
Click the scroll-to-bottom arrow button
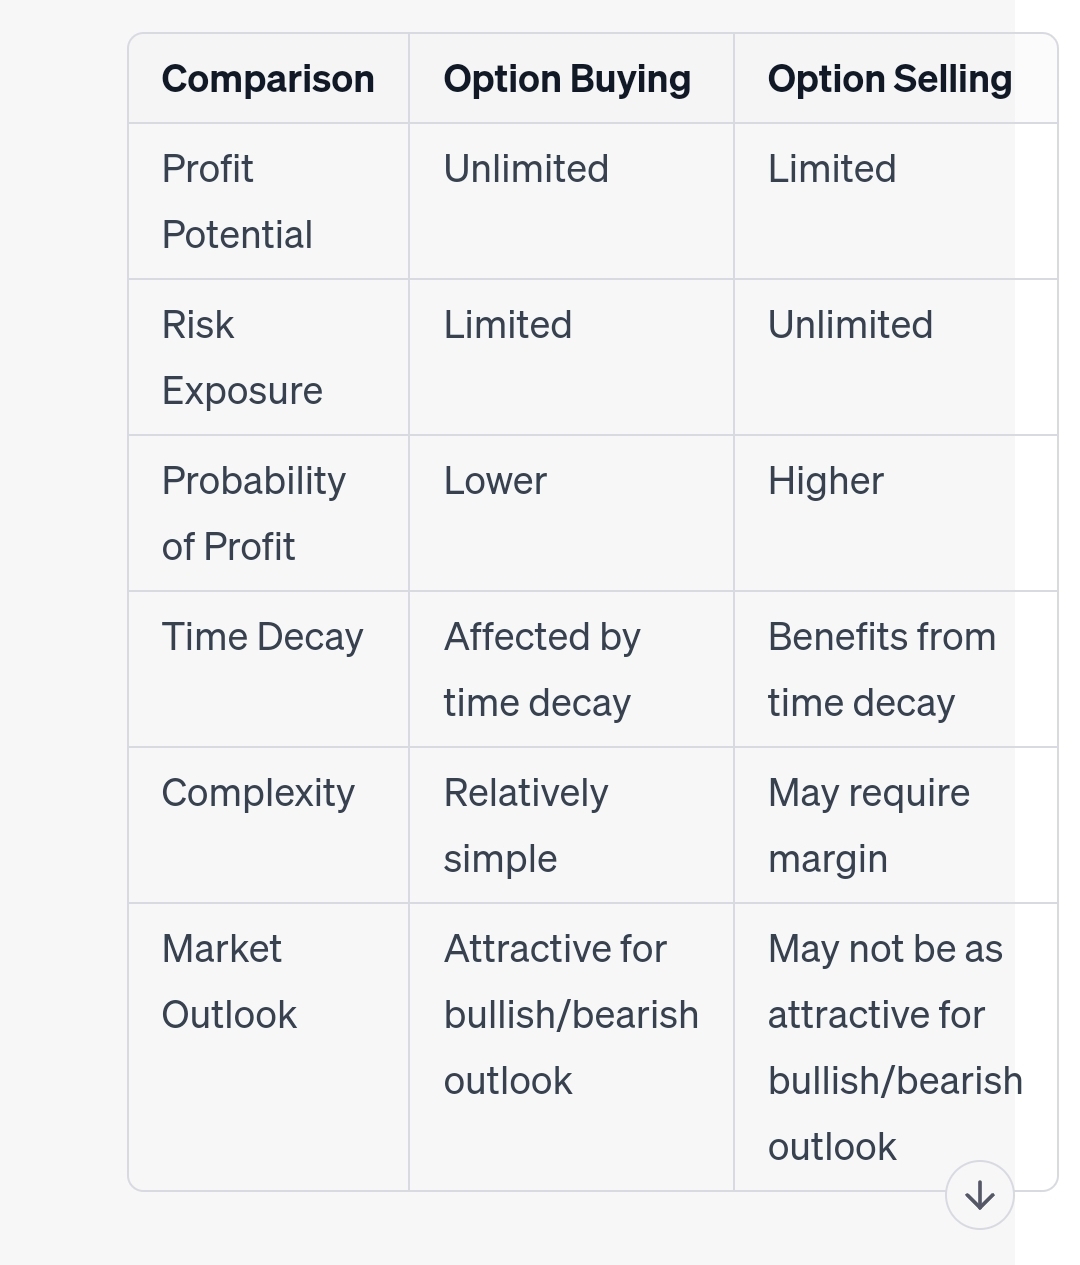(979, 1195)
